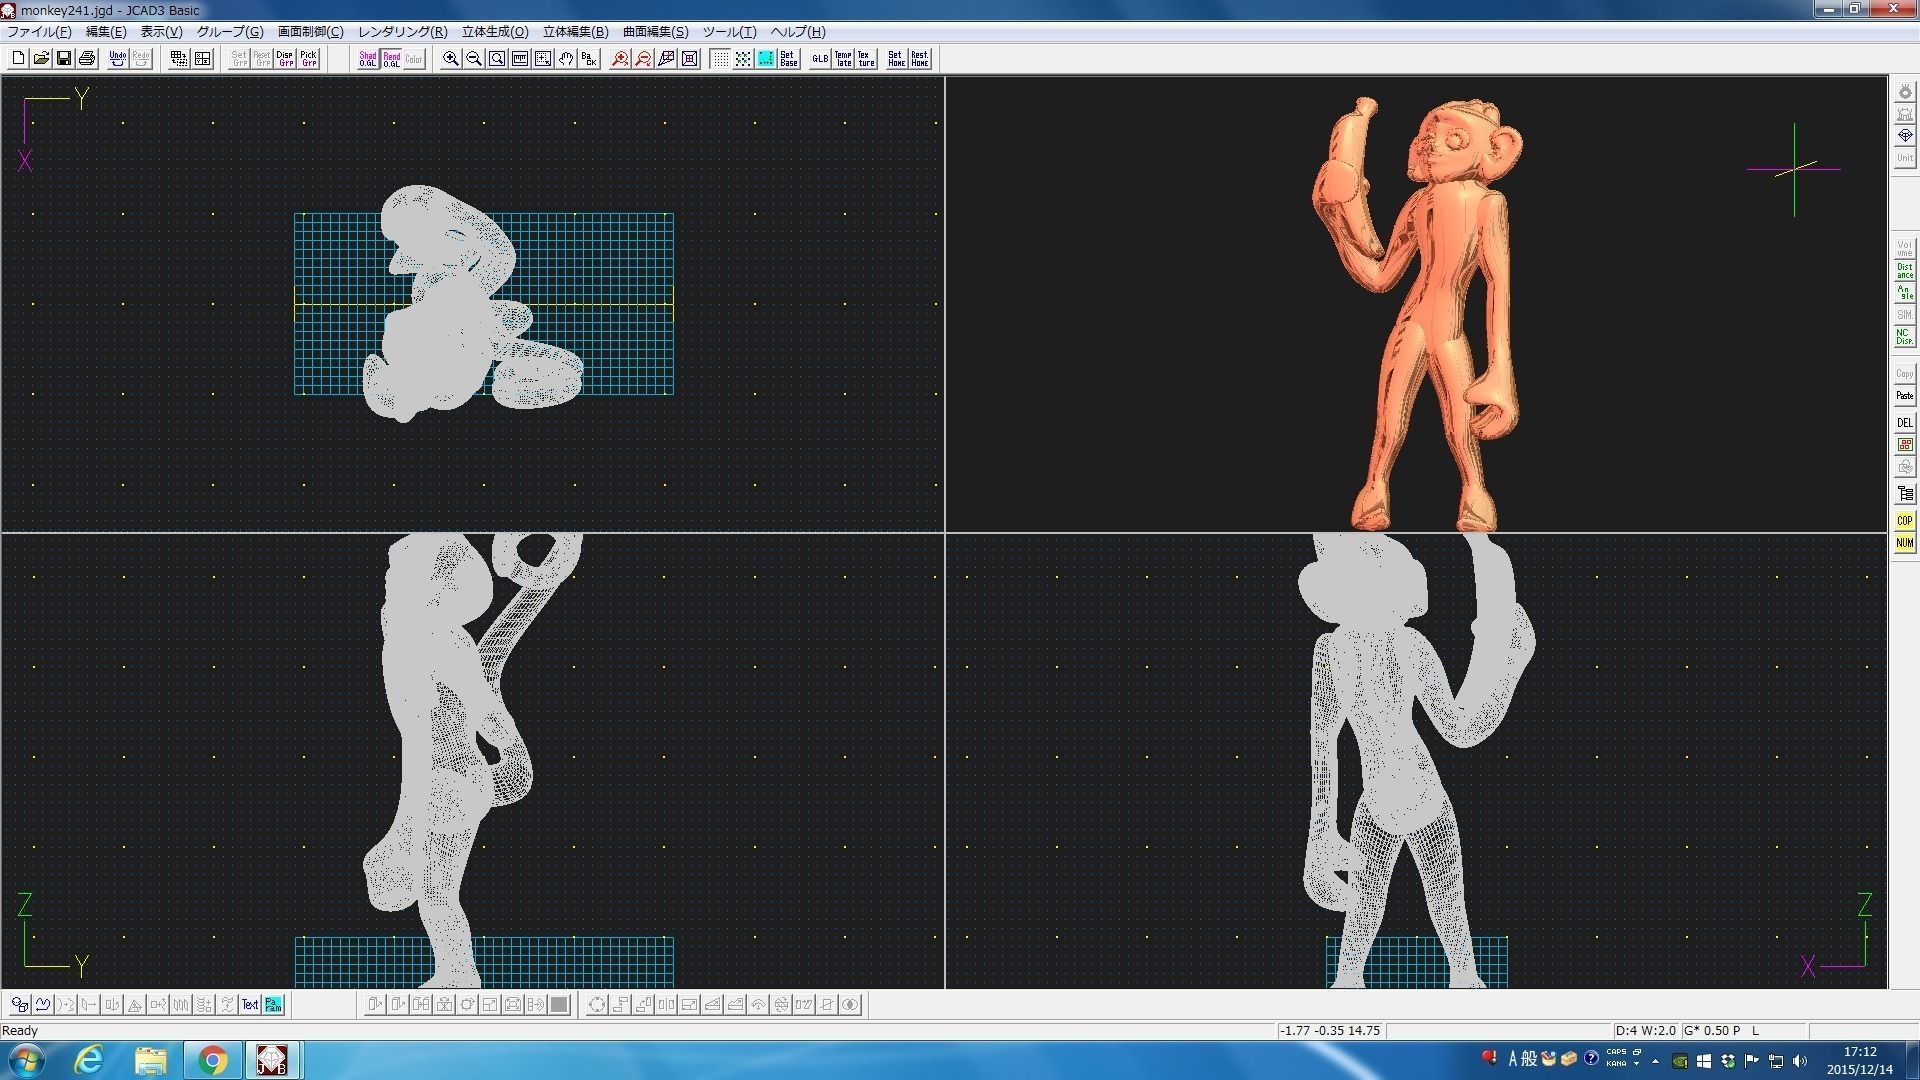Image resolution: width=1920 pixels, height=1080 pixels.
Task: Click the Distance measurement button
Action: (1904, 271)
